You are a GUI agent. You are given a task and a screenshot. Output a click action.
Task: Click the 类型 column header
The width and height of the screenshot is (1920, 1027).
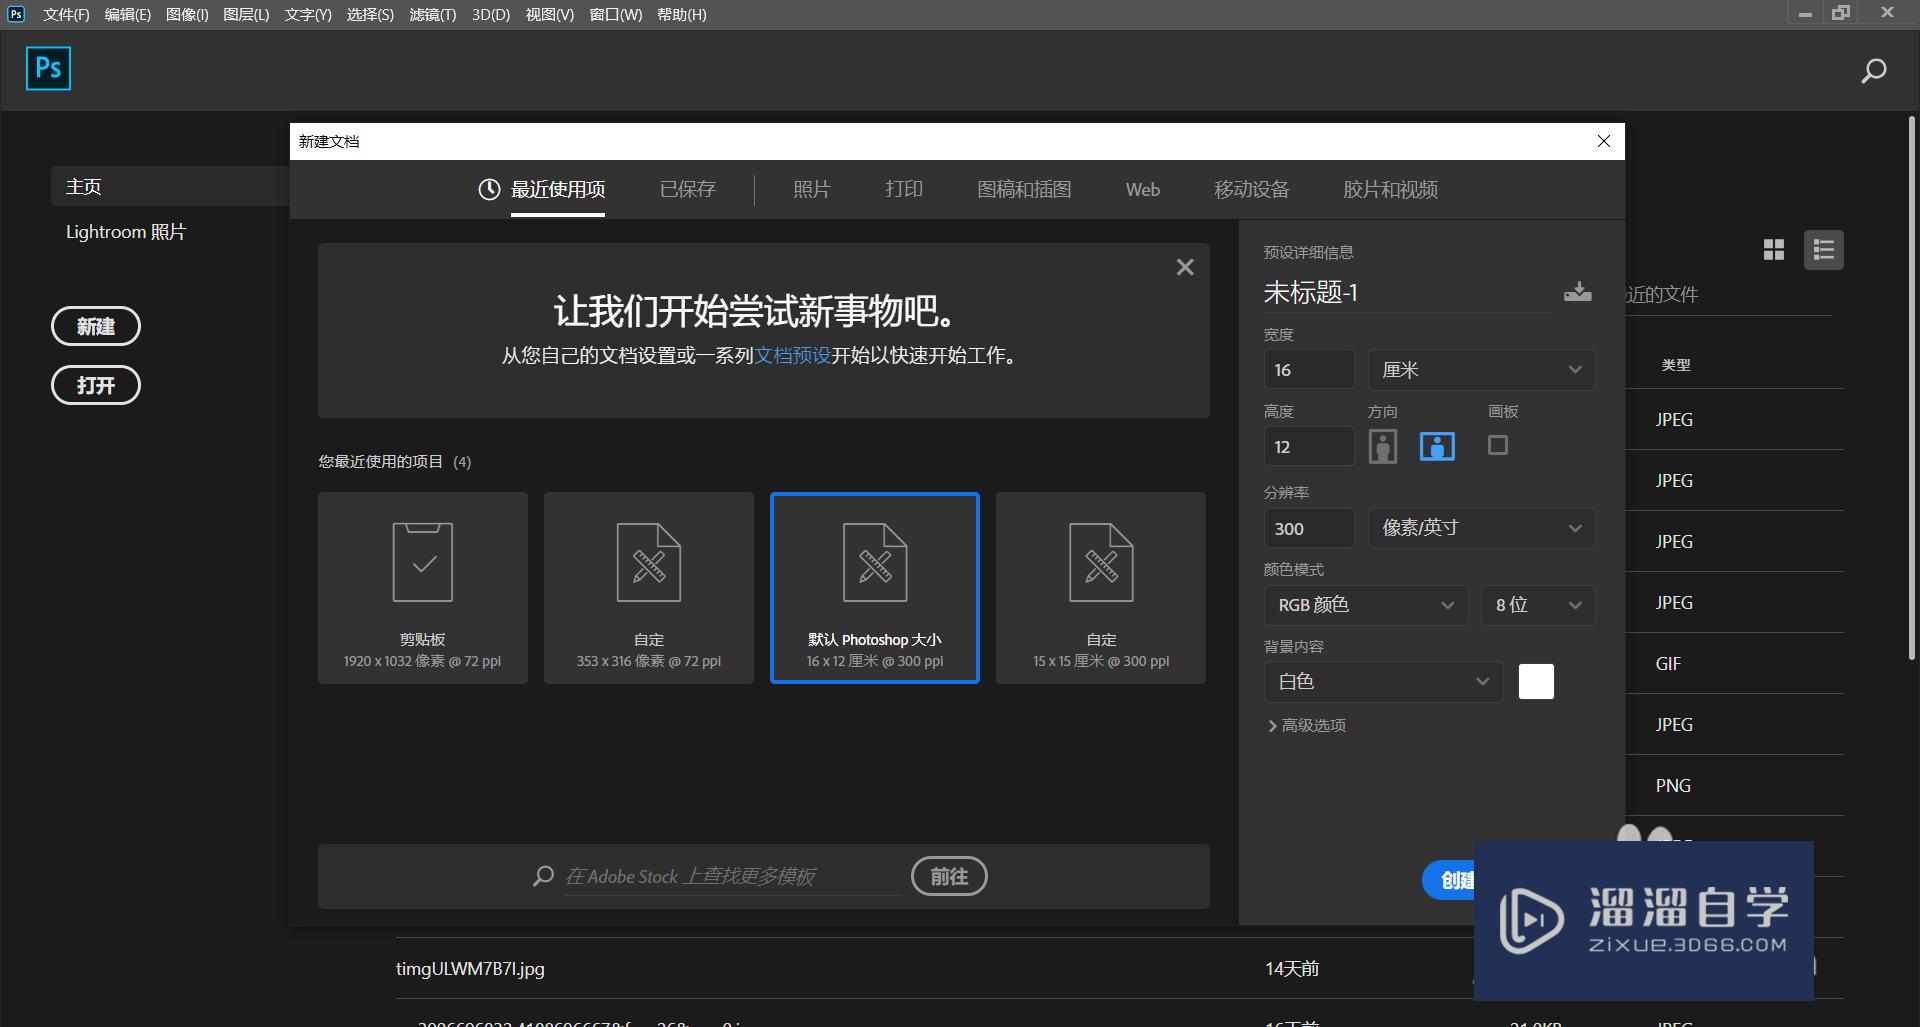tap(1676, 365)
